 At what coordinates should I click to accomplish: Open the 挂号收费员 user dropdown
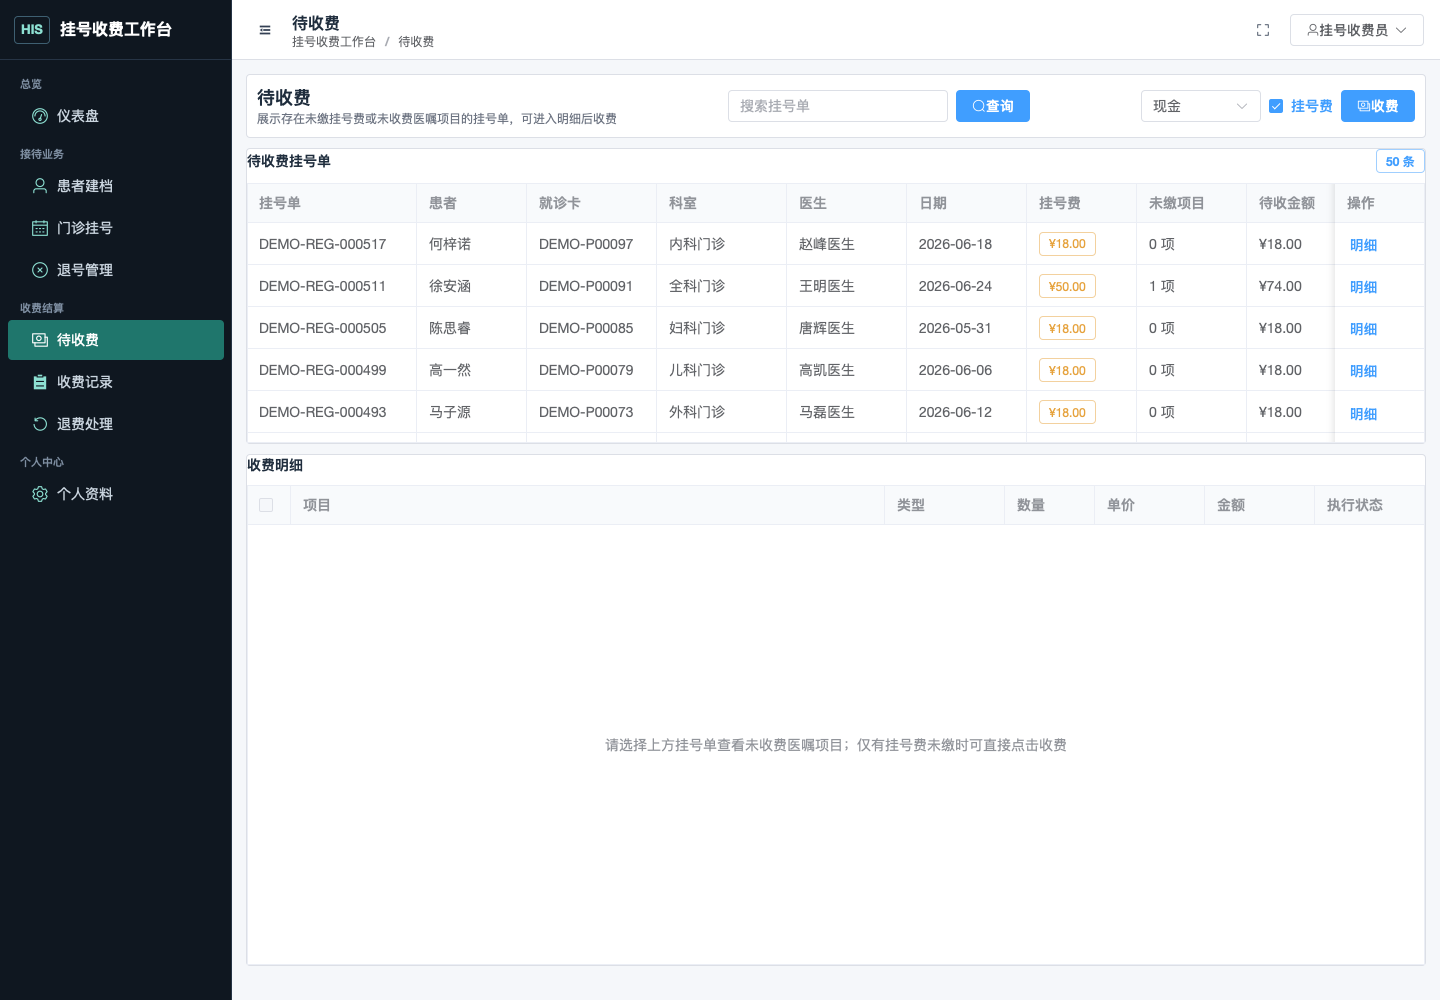(x=1356, y=30)
